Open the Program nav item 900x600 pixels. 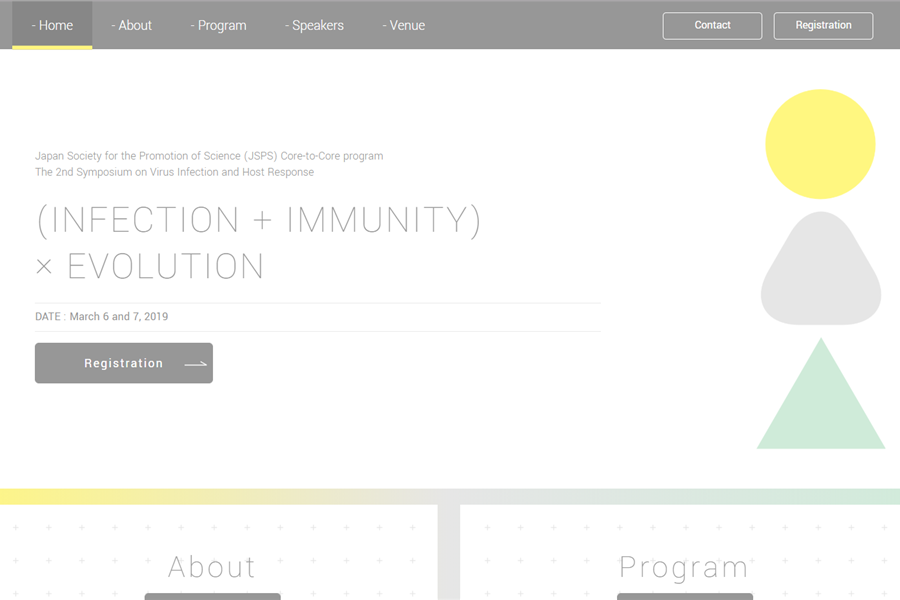tap(219, 25)
